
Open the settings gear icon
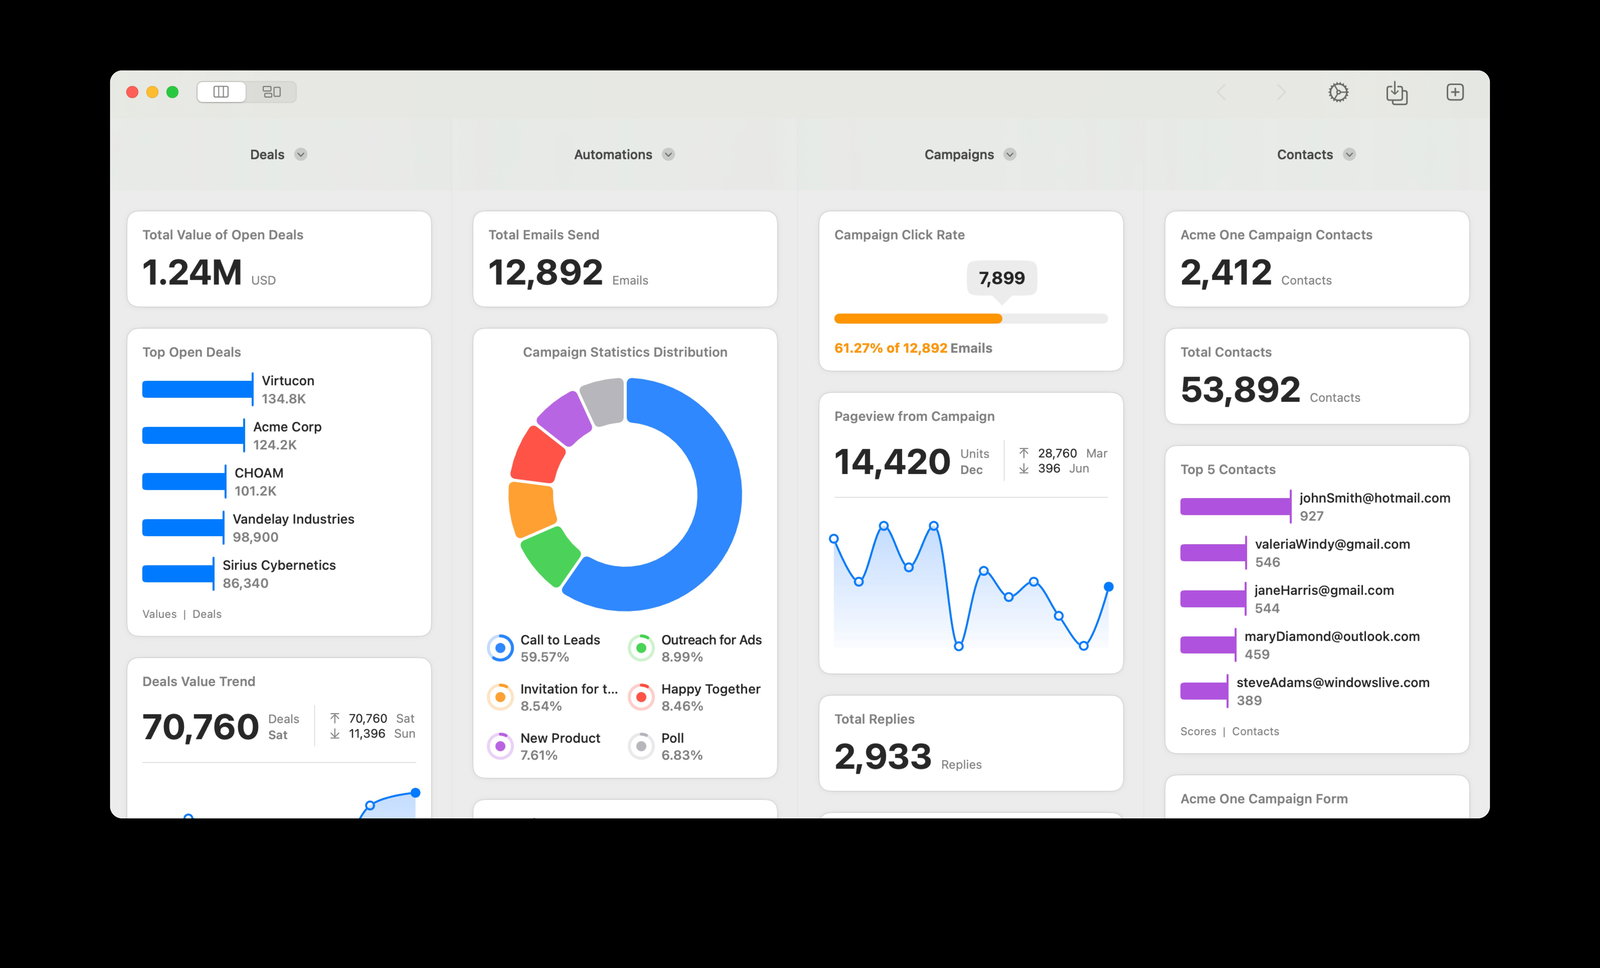click(x=1337, y=92)
